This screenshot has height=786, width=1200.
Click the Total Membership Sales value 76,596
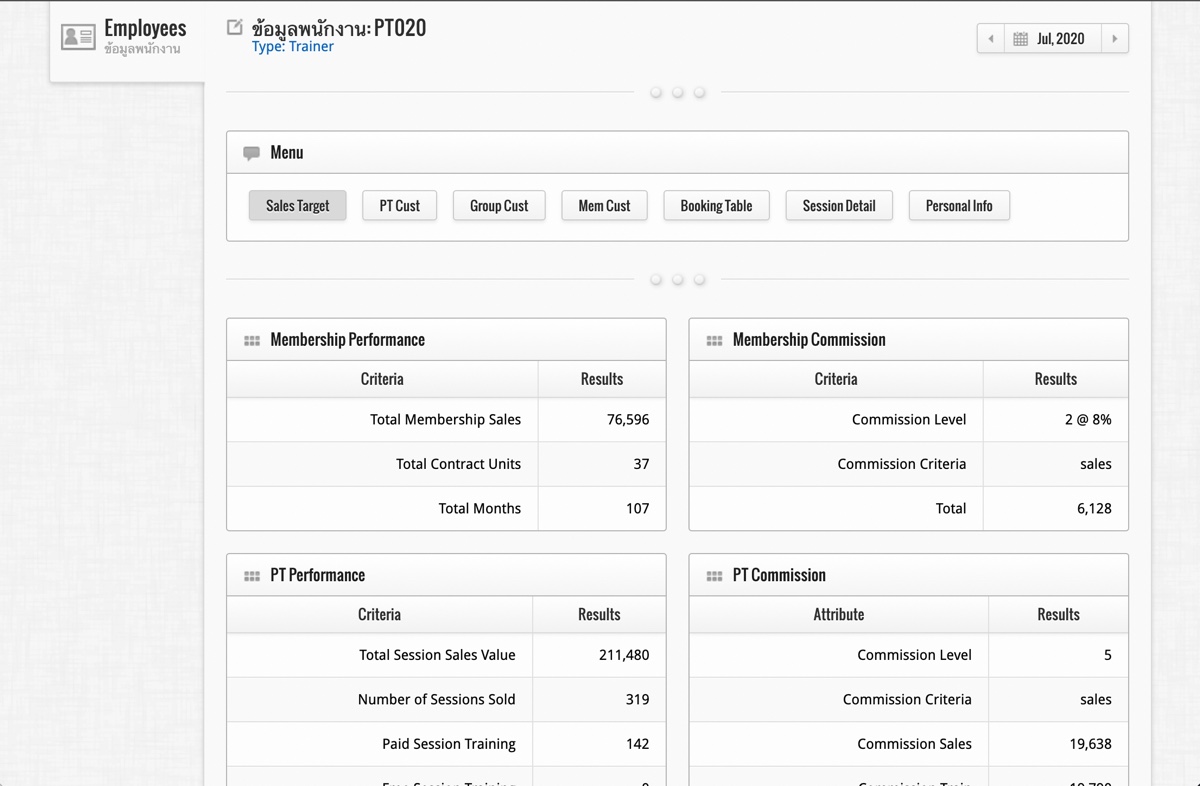(x=628, y=420)
